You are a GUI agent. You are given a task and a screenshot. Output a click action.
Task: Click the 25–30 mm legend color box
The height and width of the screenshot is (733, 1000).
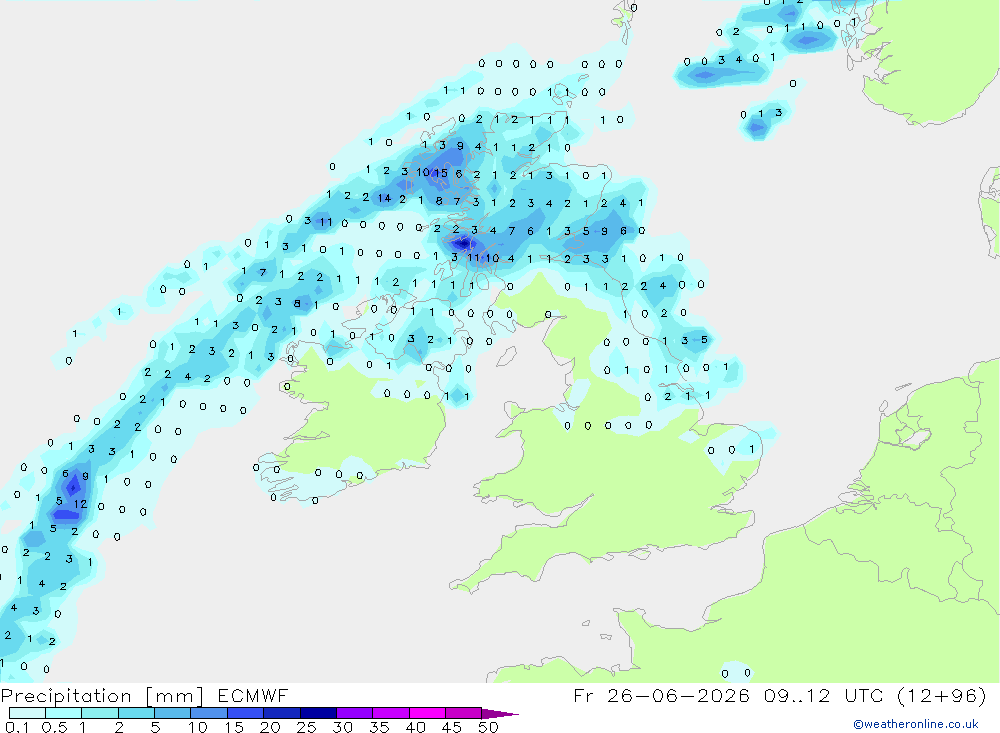tap(318, 713)
